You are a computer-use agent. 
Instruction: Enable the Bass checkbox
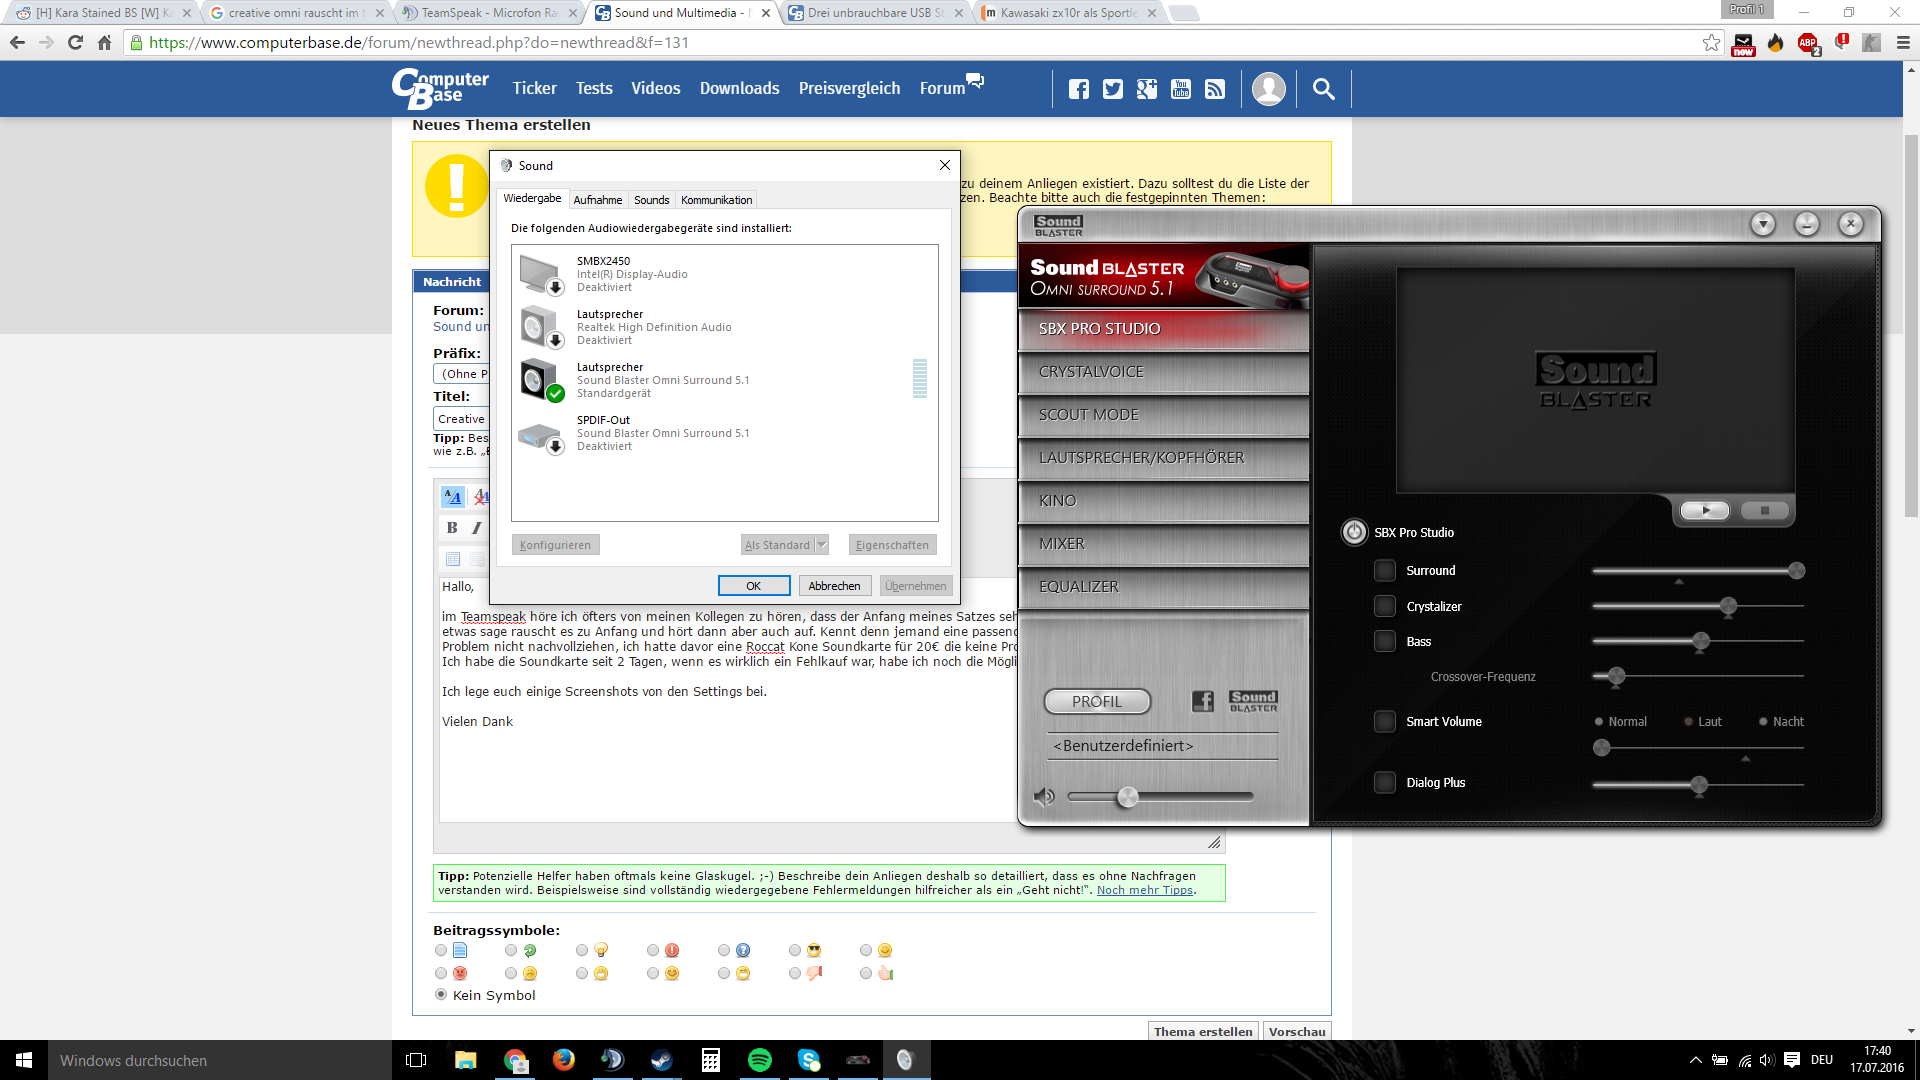pos(1385,641)
